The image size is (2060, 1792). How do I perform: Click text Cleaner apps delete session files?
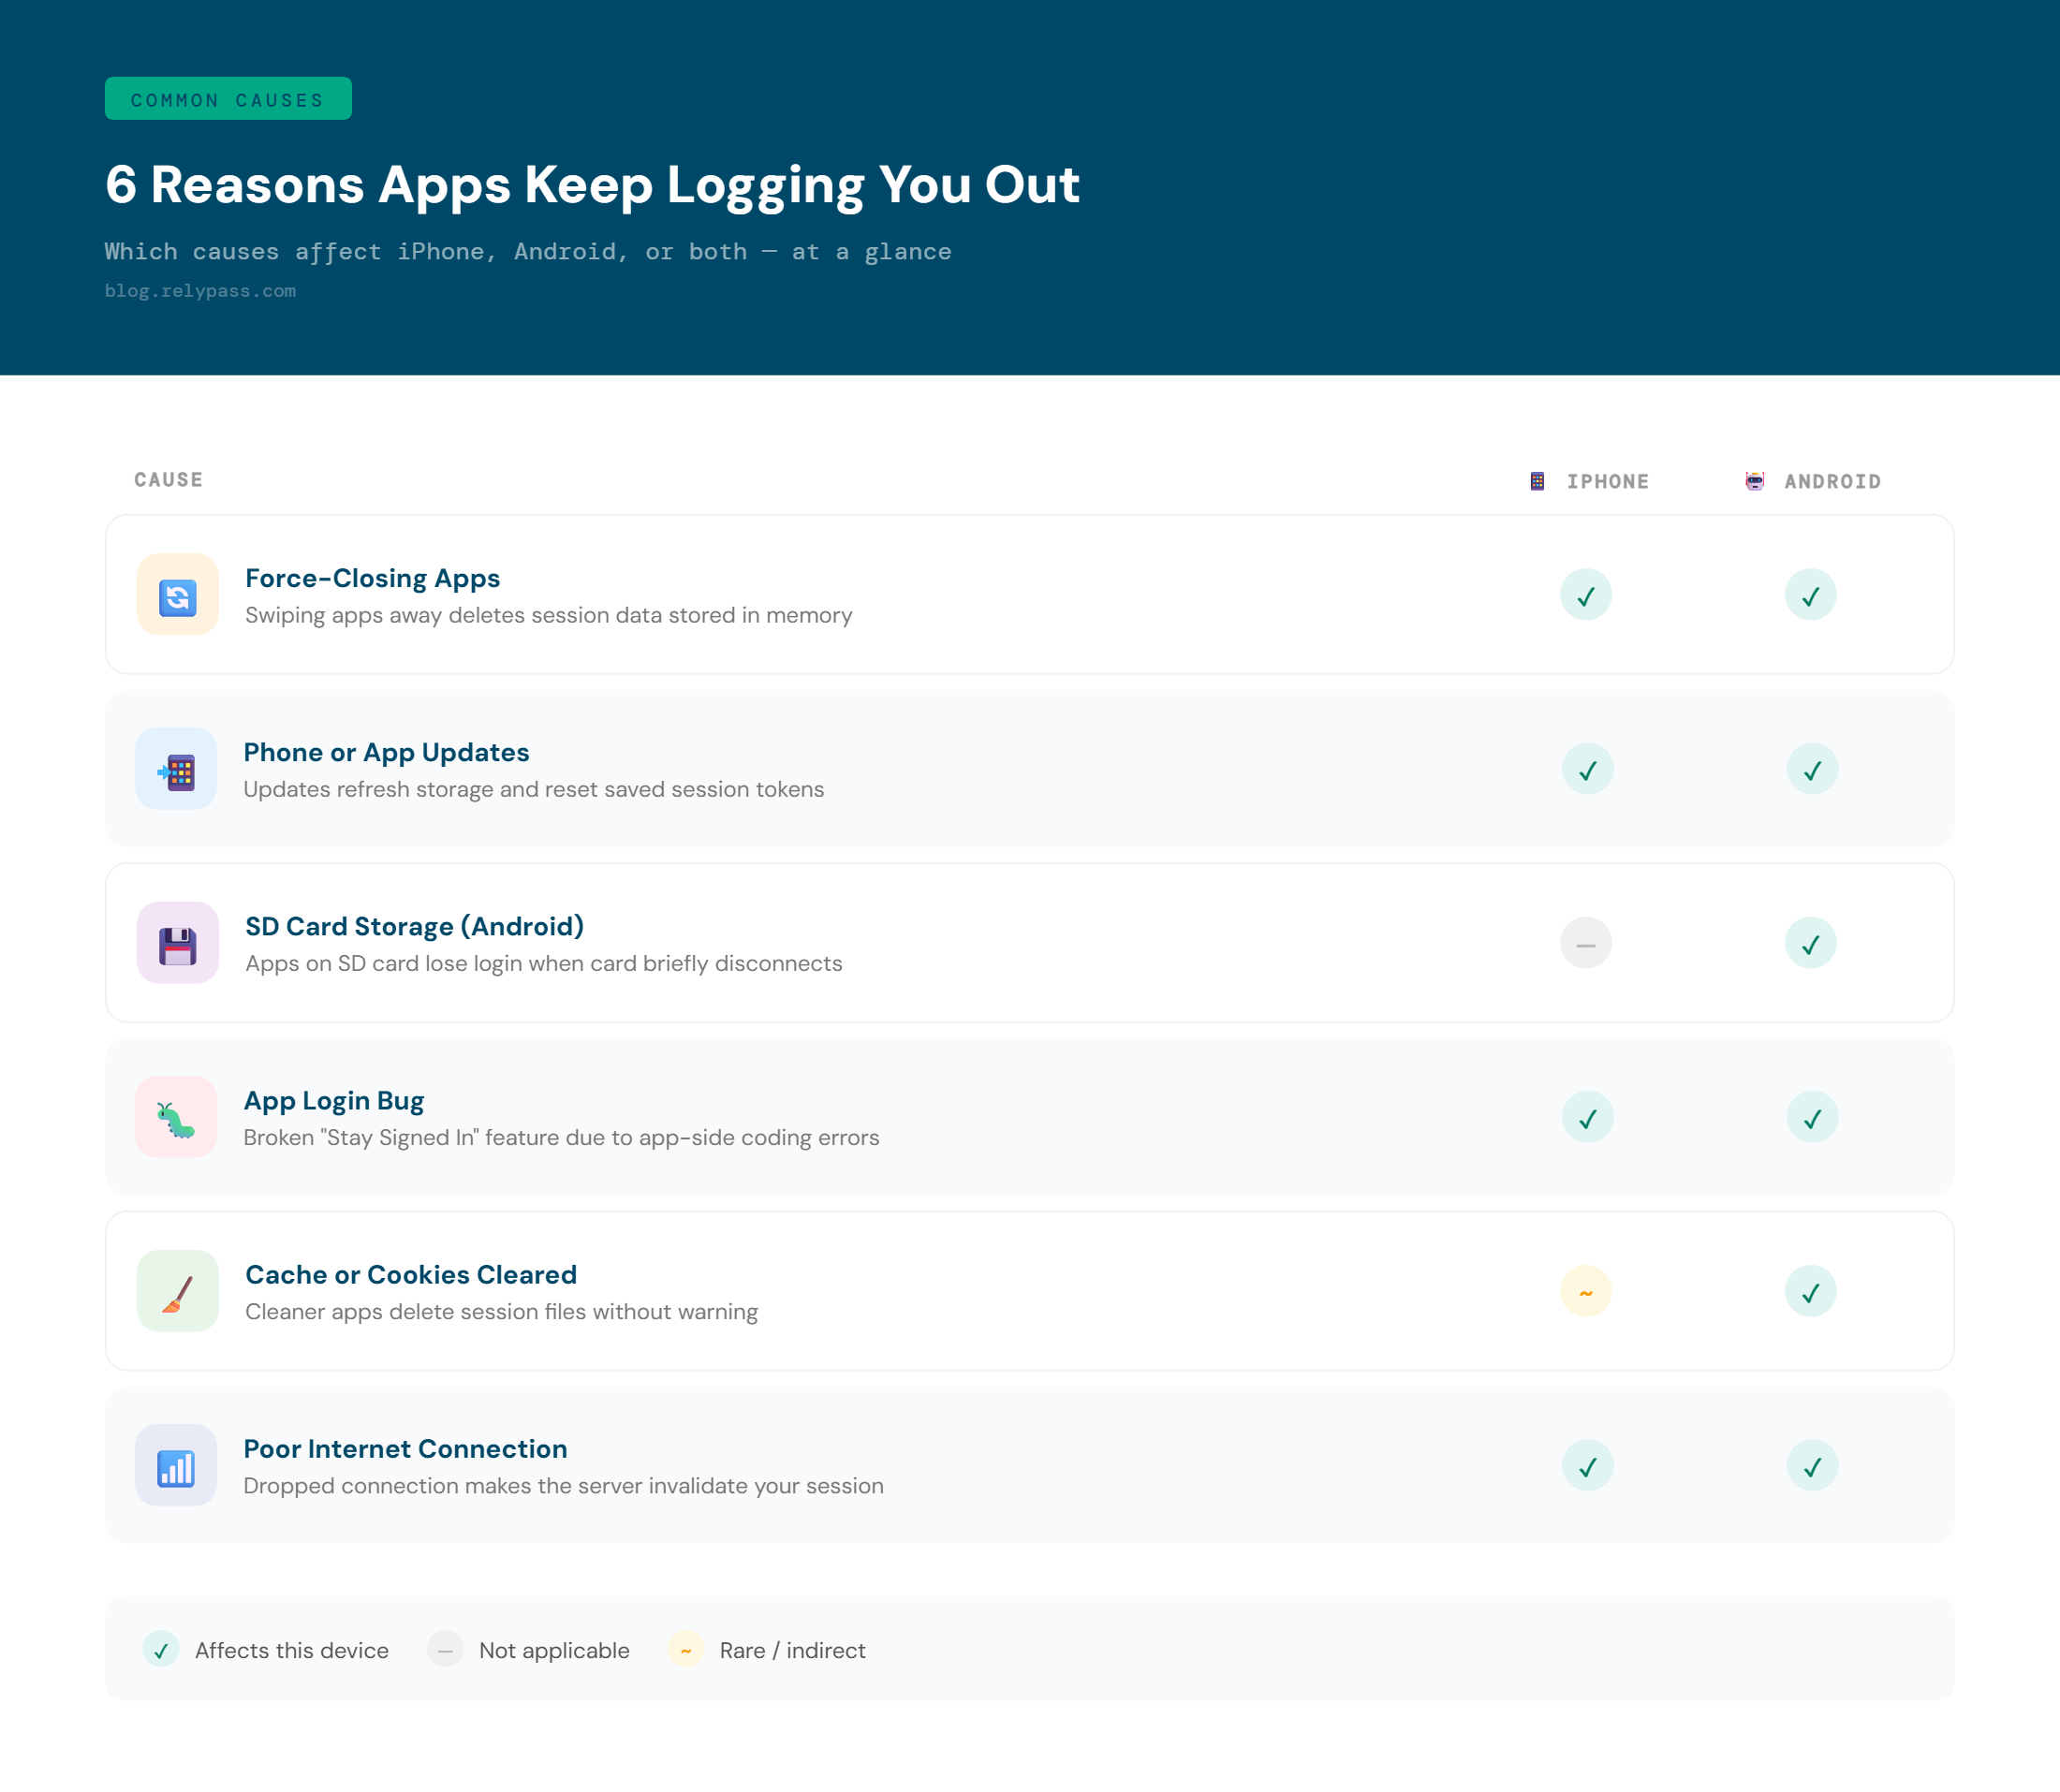pos(501,1311)
